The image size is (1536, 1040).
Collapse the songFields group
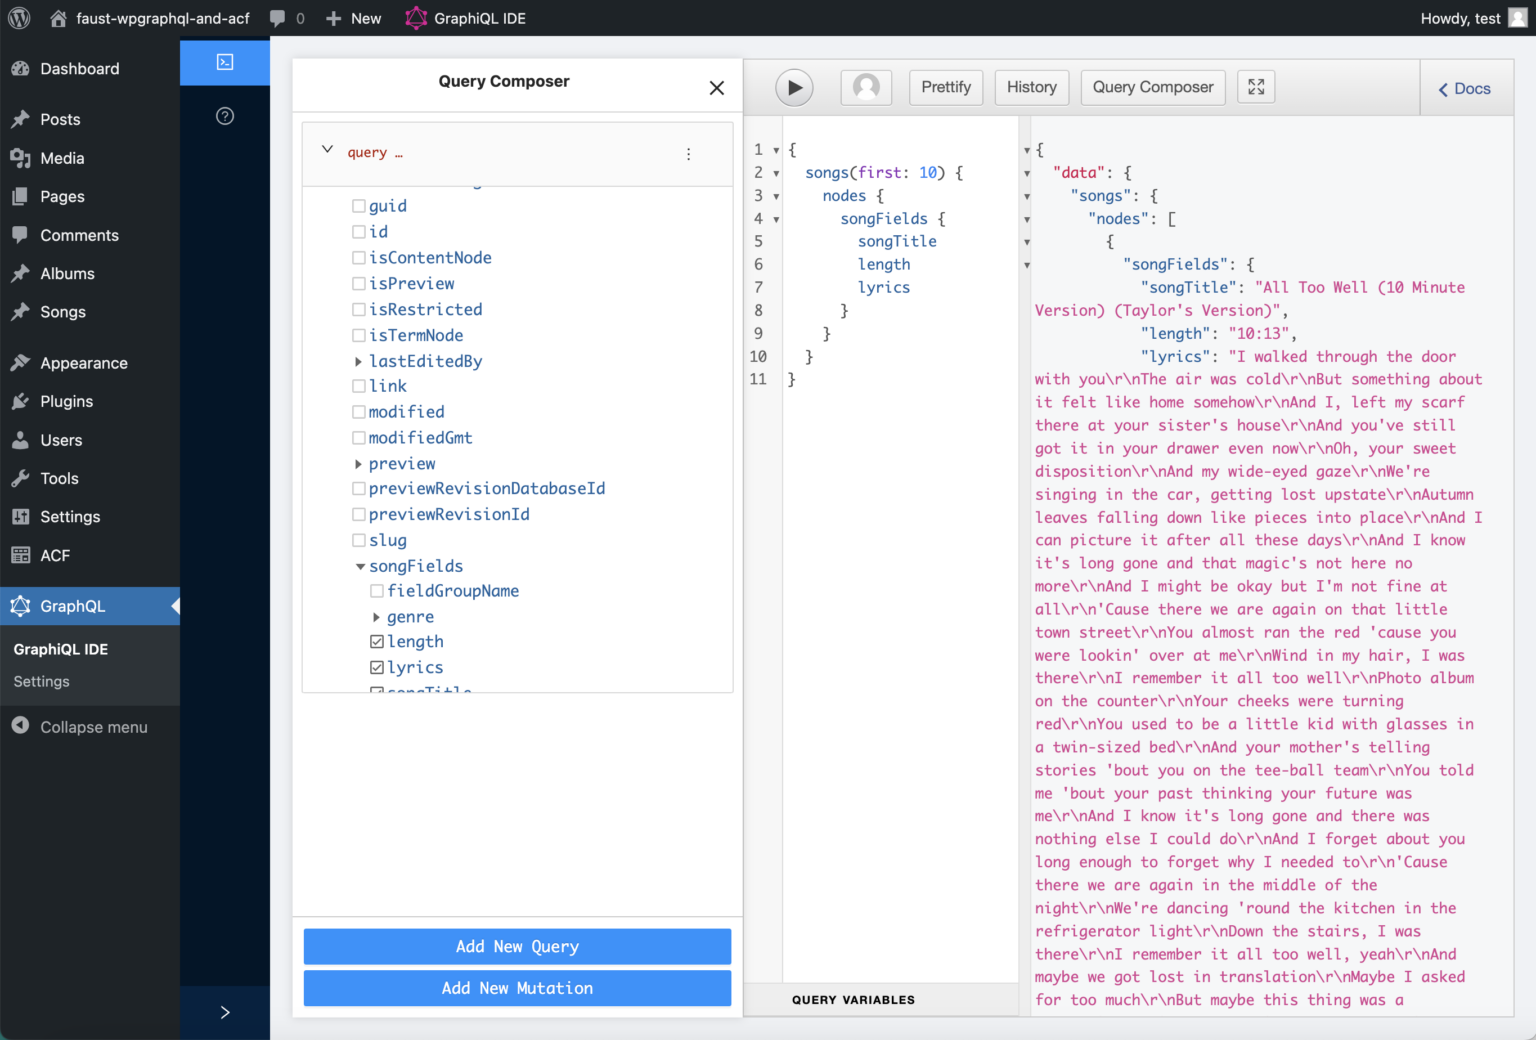coord(360,566)
